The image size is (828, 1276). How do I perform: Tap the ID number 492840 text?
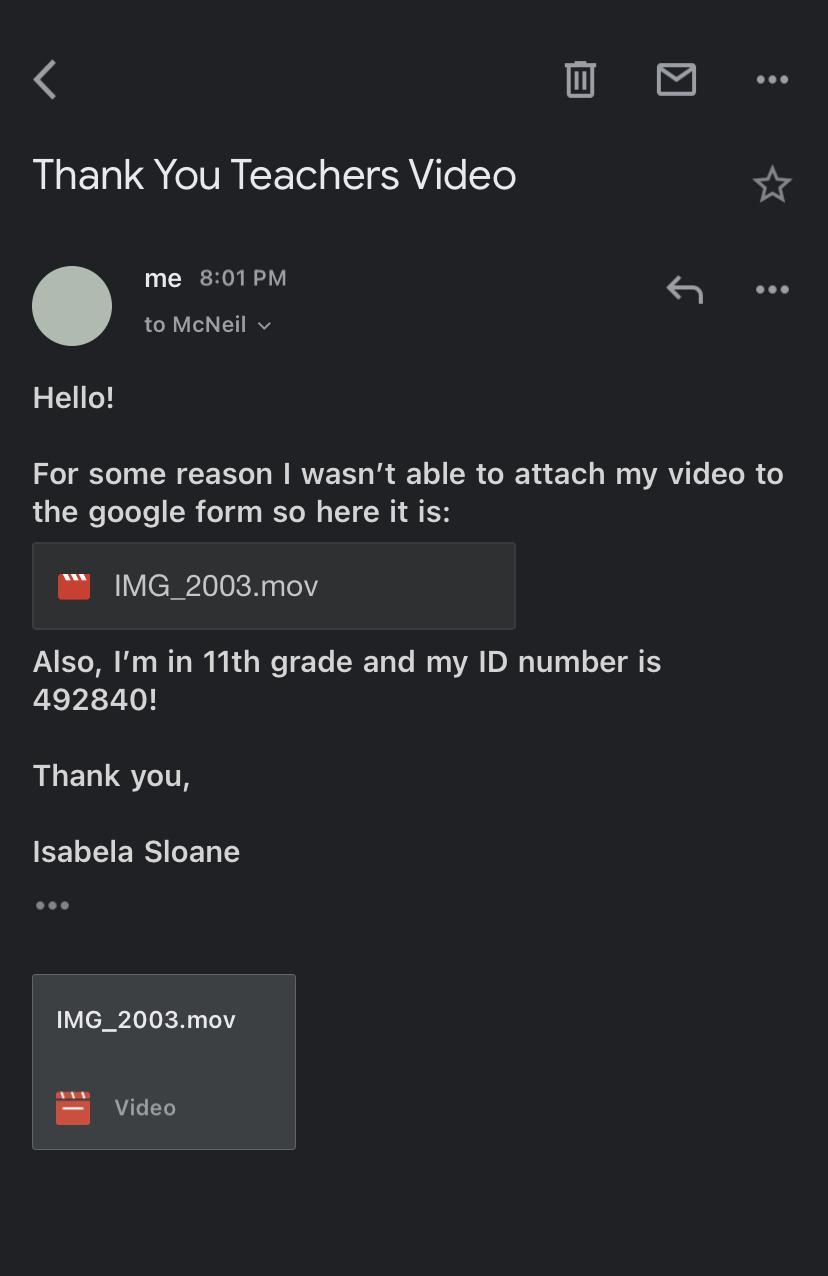[90, 700]
